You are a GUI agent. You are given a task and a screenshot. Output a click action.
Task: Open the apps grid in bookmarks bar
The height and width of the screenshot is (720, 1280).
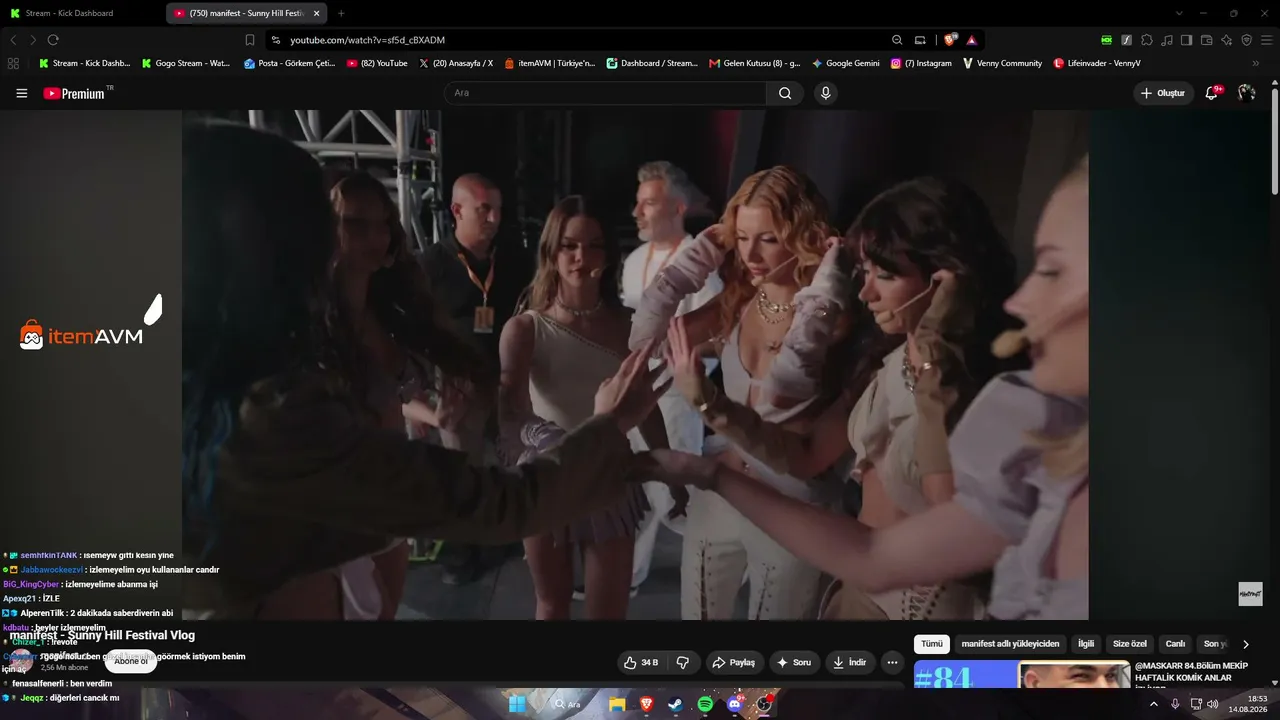coord(13,63)
